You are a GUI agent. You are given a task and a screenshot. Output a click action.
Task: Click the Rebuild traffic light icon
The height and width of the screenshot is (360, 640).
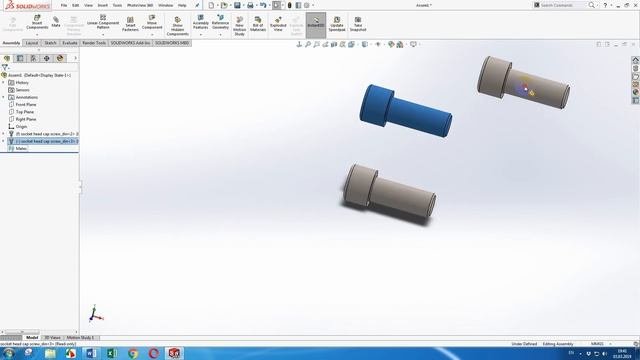tap(289, 5)
